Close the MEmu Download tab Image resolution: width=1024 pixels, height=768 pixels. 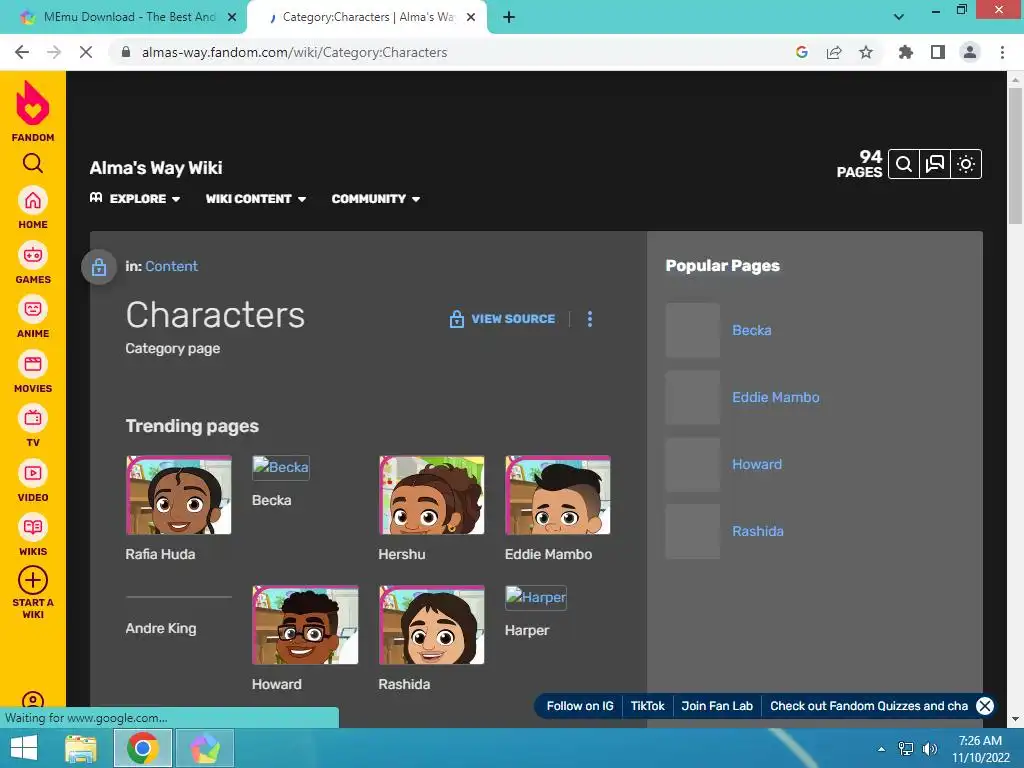coord(232,17)
